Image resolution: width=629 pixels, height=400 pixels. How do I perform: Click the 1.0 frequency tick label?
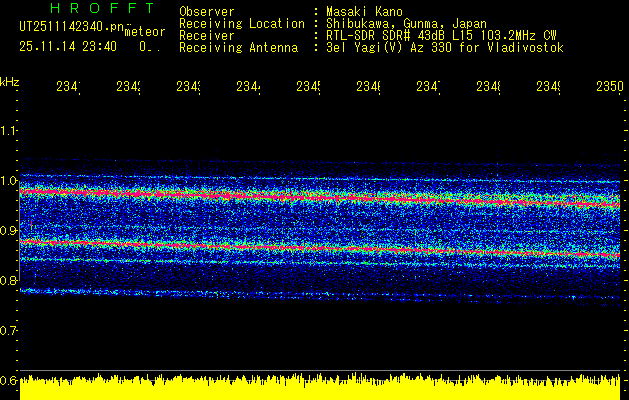(x=9, y=181)
